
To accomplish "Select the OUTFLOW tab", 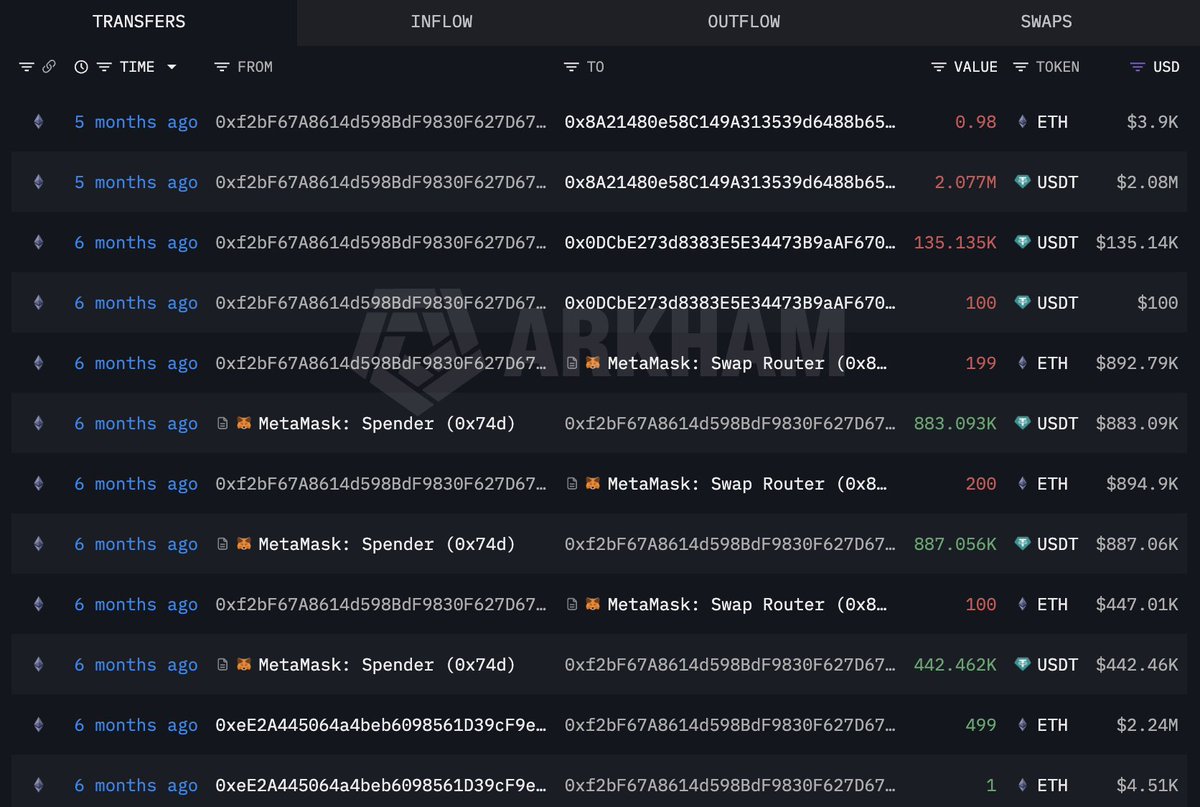I will click(744, 21).
